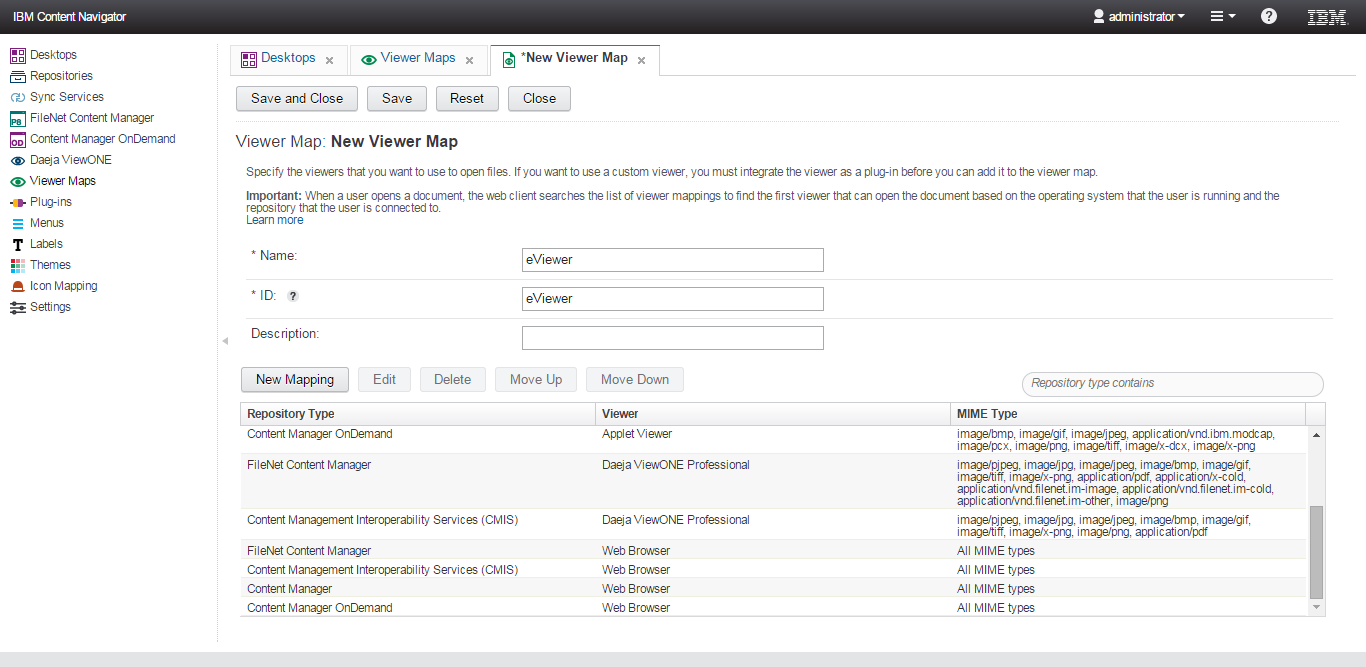Open Repositories from the sidebar icon
The image size is (1366, 667).
pyautogui.click(x=17, y=76)
